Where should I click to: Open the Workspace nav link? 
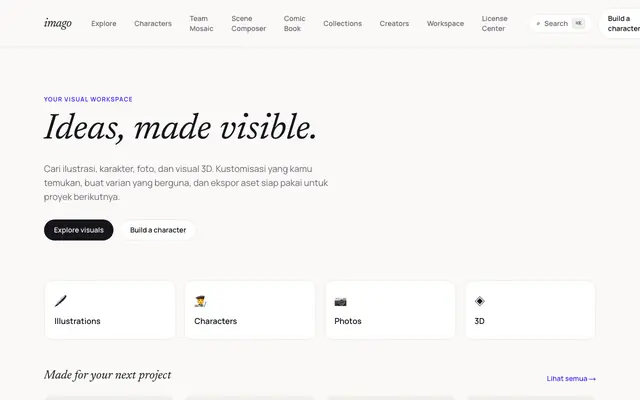pos(445,24)
